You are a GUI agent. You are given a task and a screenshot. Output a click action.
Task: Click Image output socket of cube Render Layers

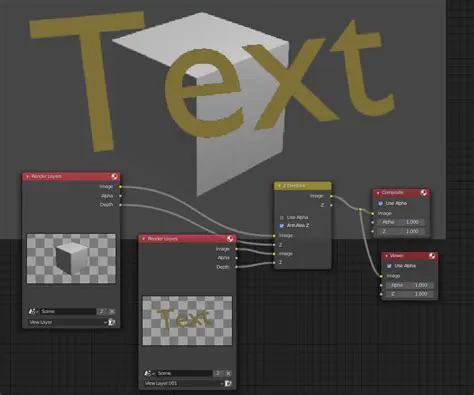click(x=120, y=187)
